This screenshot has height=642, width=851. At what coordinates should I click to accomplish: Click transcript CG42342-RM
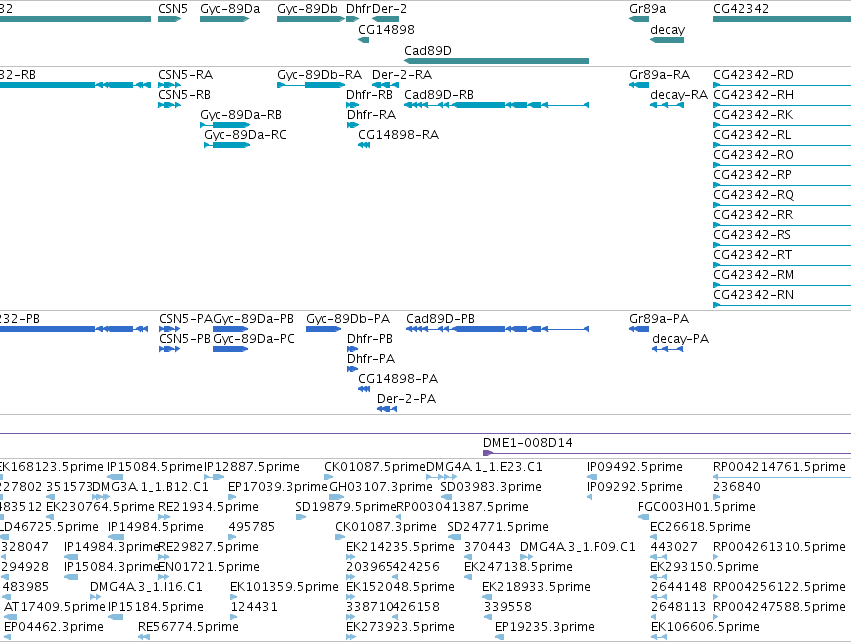(753, 275)
